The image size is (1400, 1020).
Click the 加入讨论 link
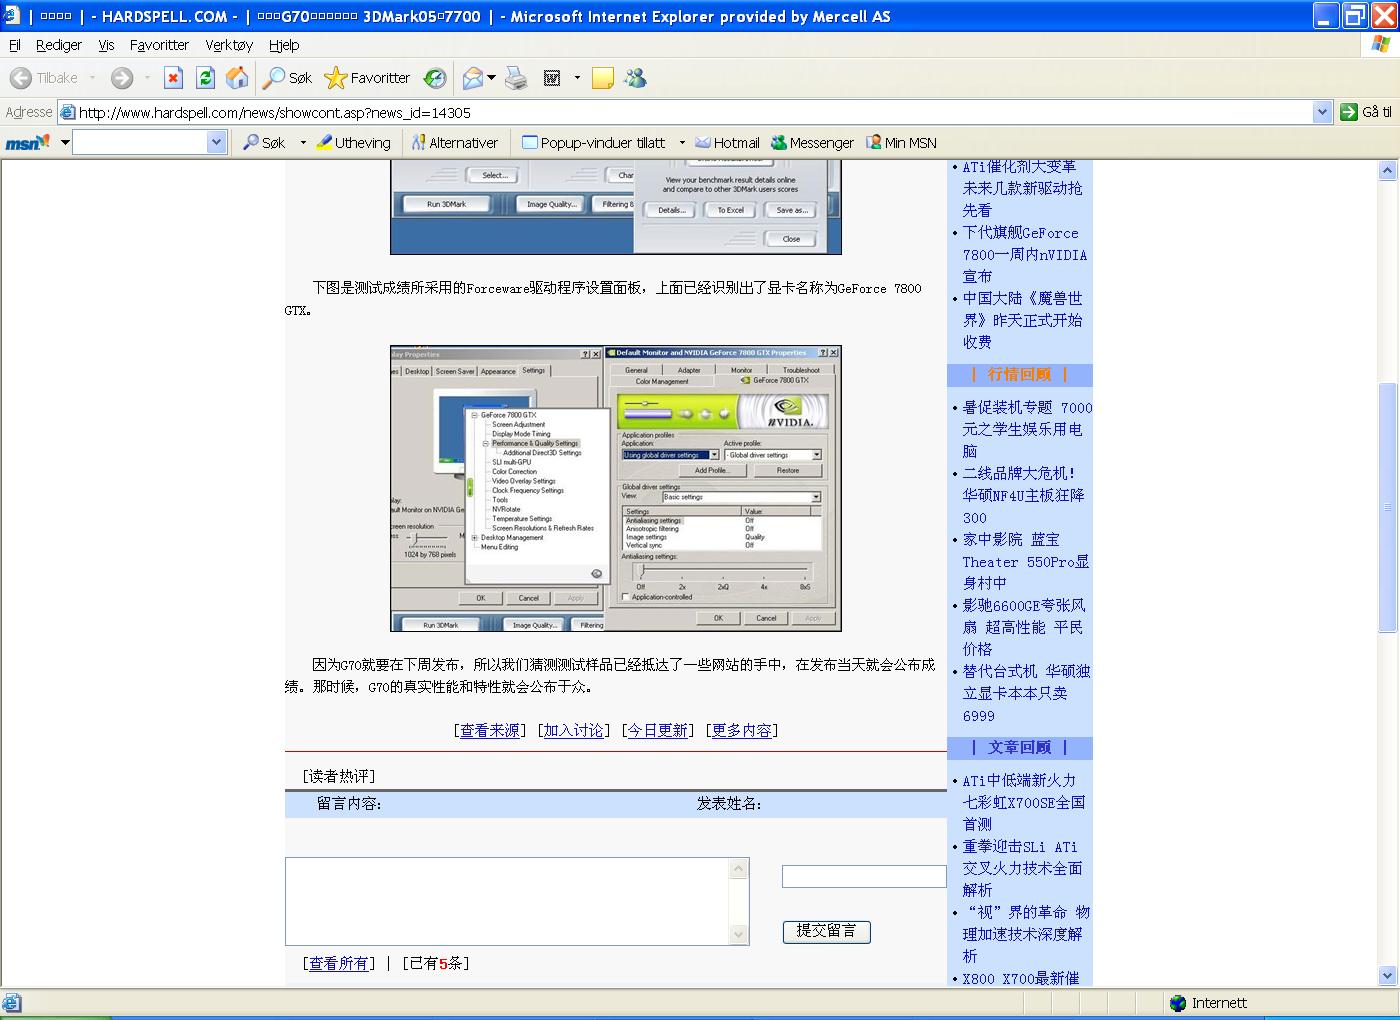click(574, 731)
